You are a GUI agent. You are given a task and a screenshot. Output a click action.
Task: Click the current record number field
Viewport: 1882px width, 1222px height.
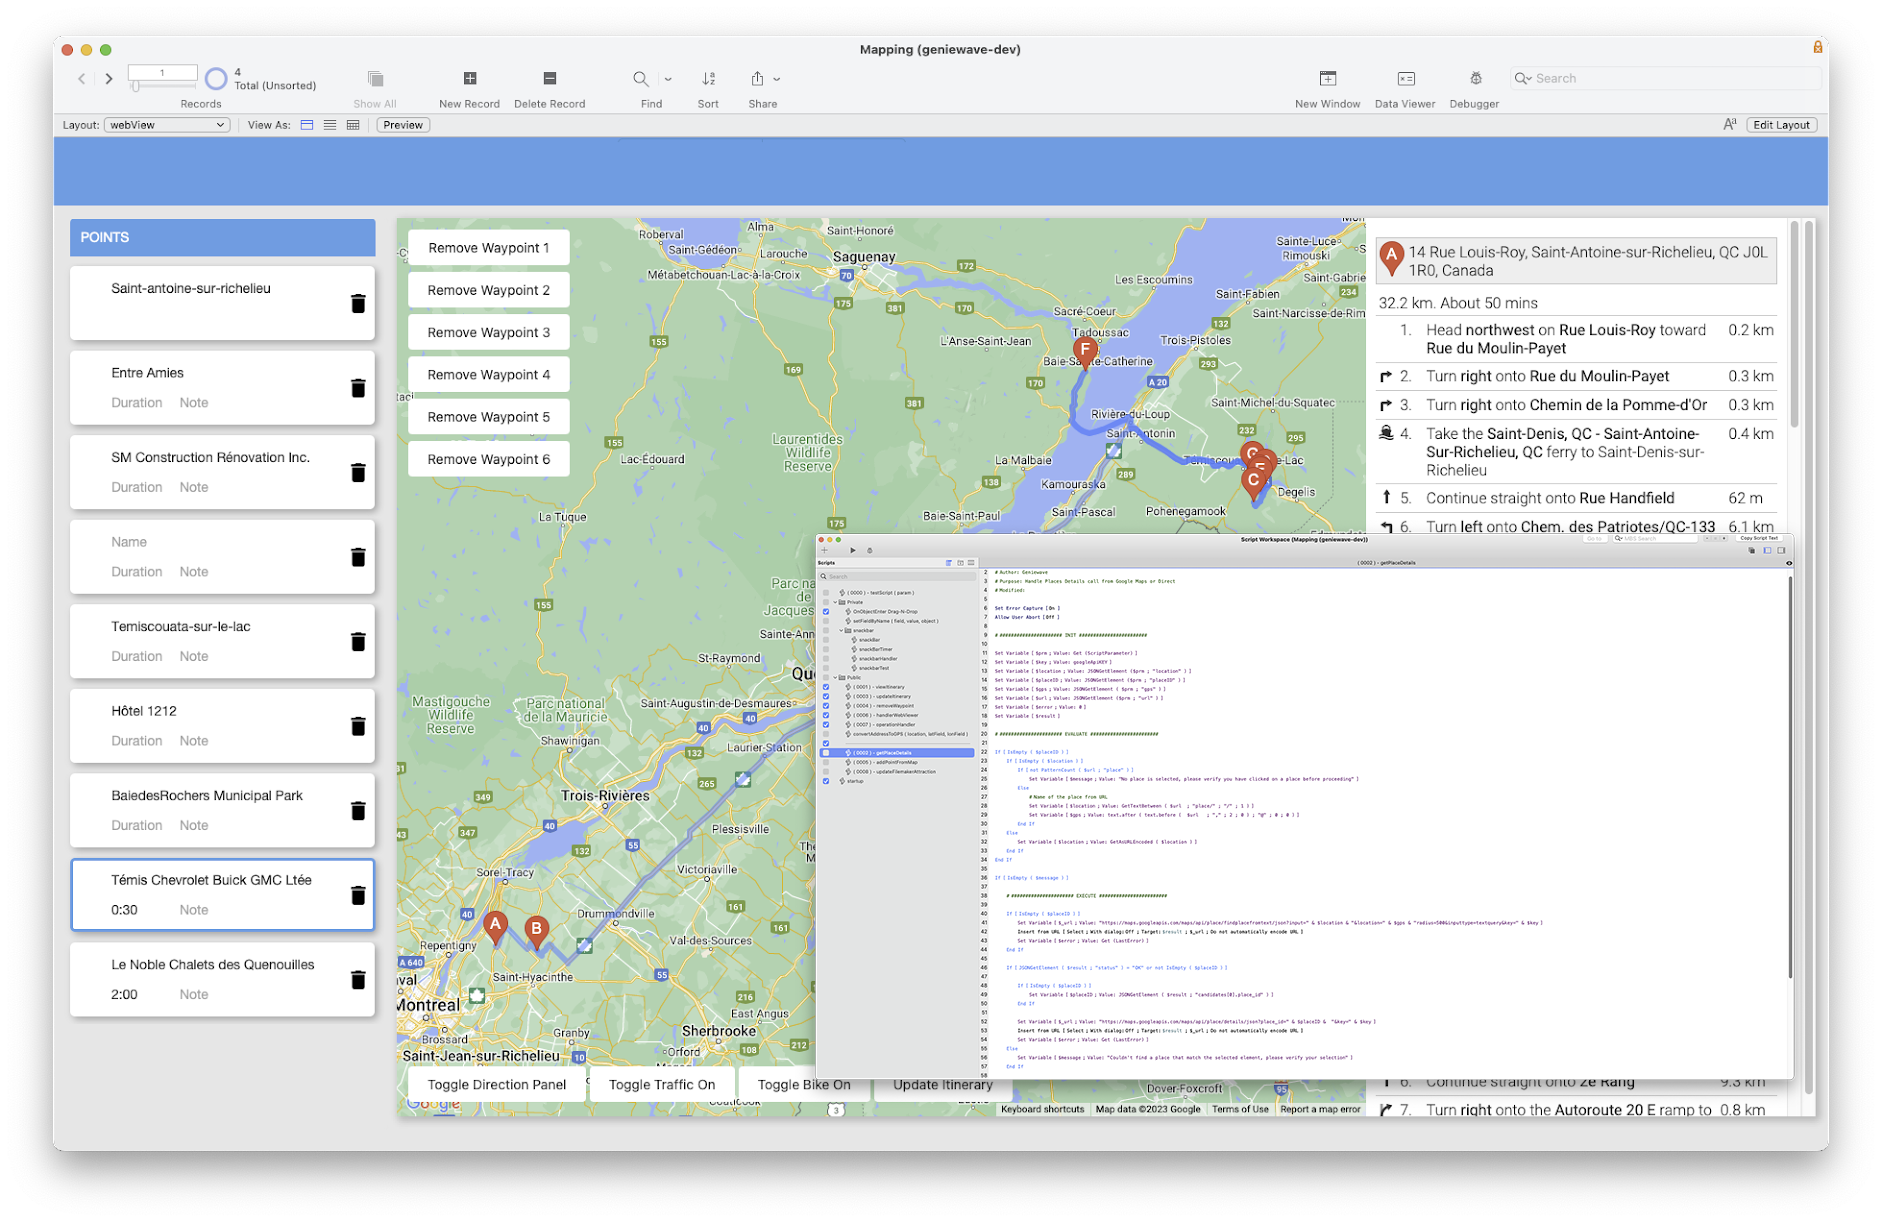(162, 72)
